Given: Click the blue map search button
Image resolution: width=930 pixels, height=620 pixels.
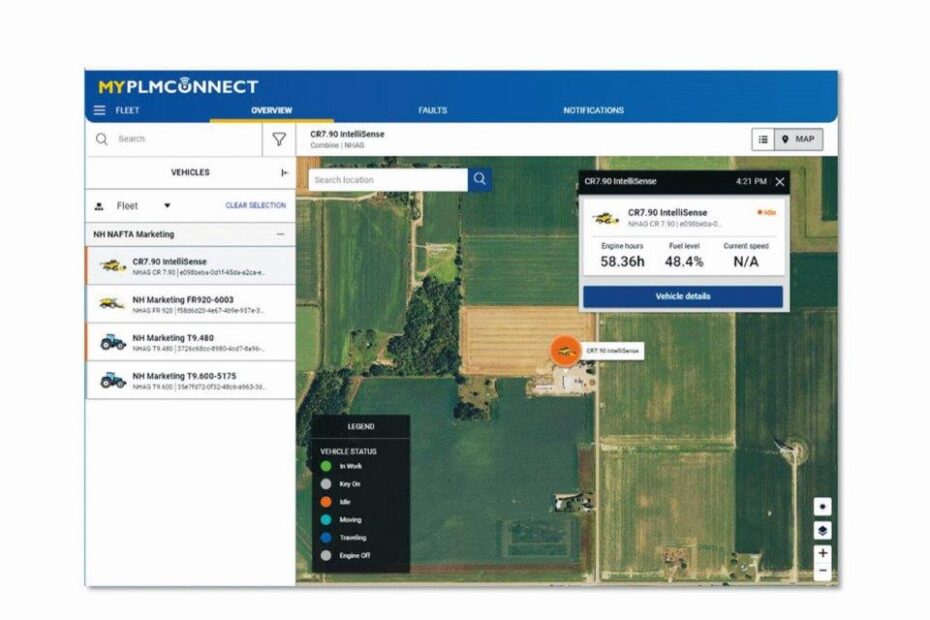Looking at the screenshot, I should (480, 179).
